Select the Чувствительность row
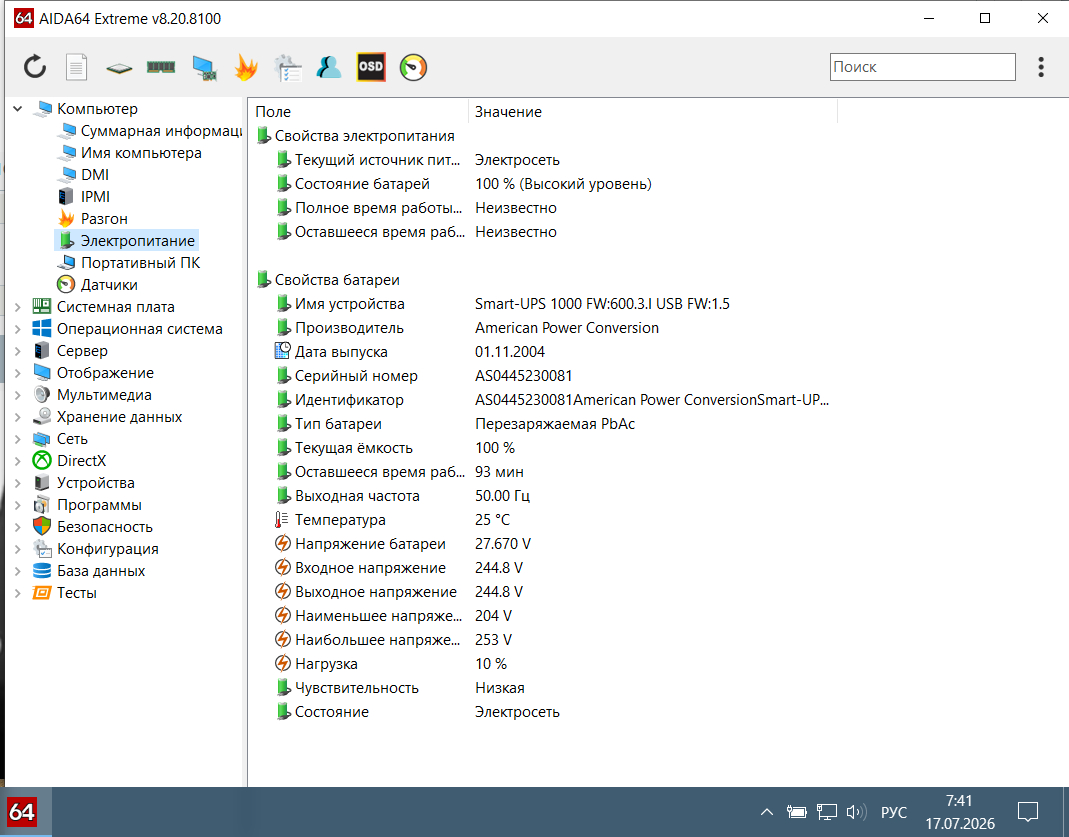1069x837 pixels. tap(400, 688)
